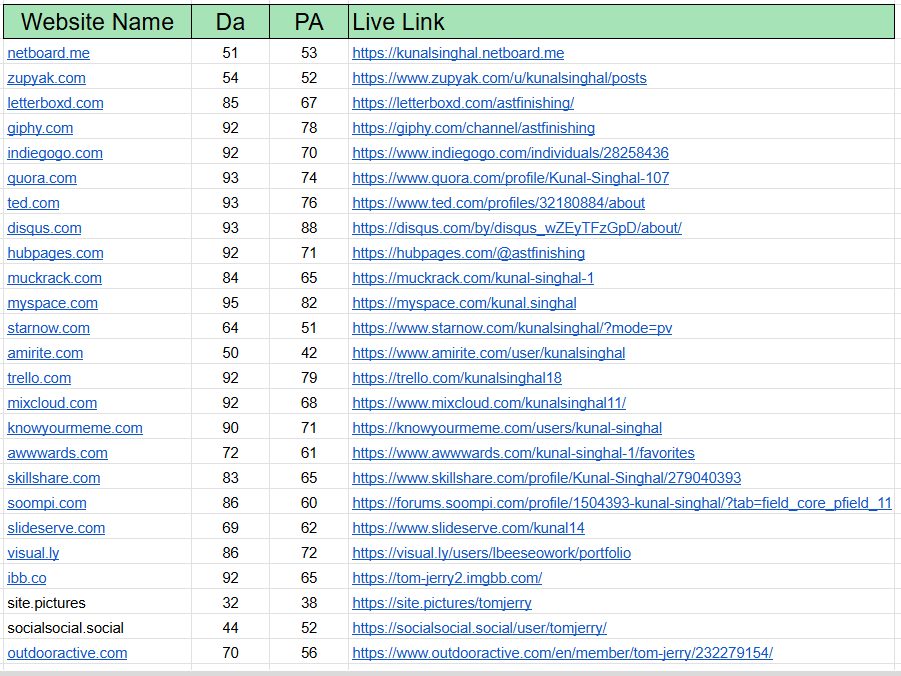Open disqus.com website name link
The image size is (901, 676).
(44, 228)
